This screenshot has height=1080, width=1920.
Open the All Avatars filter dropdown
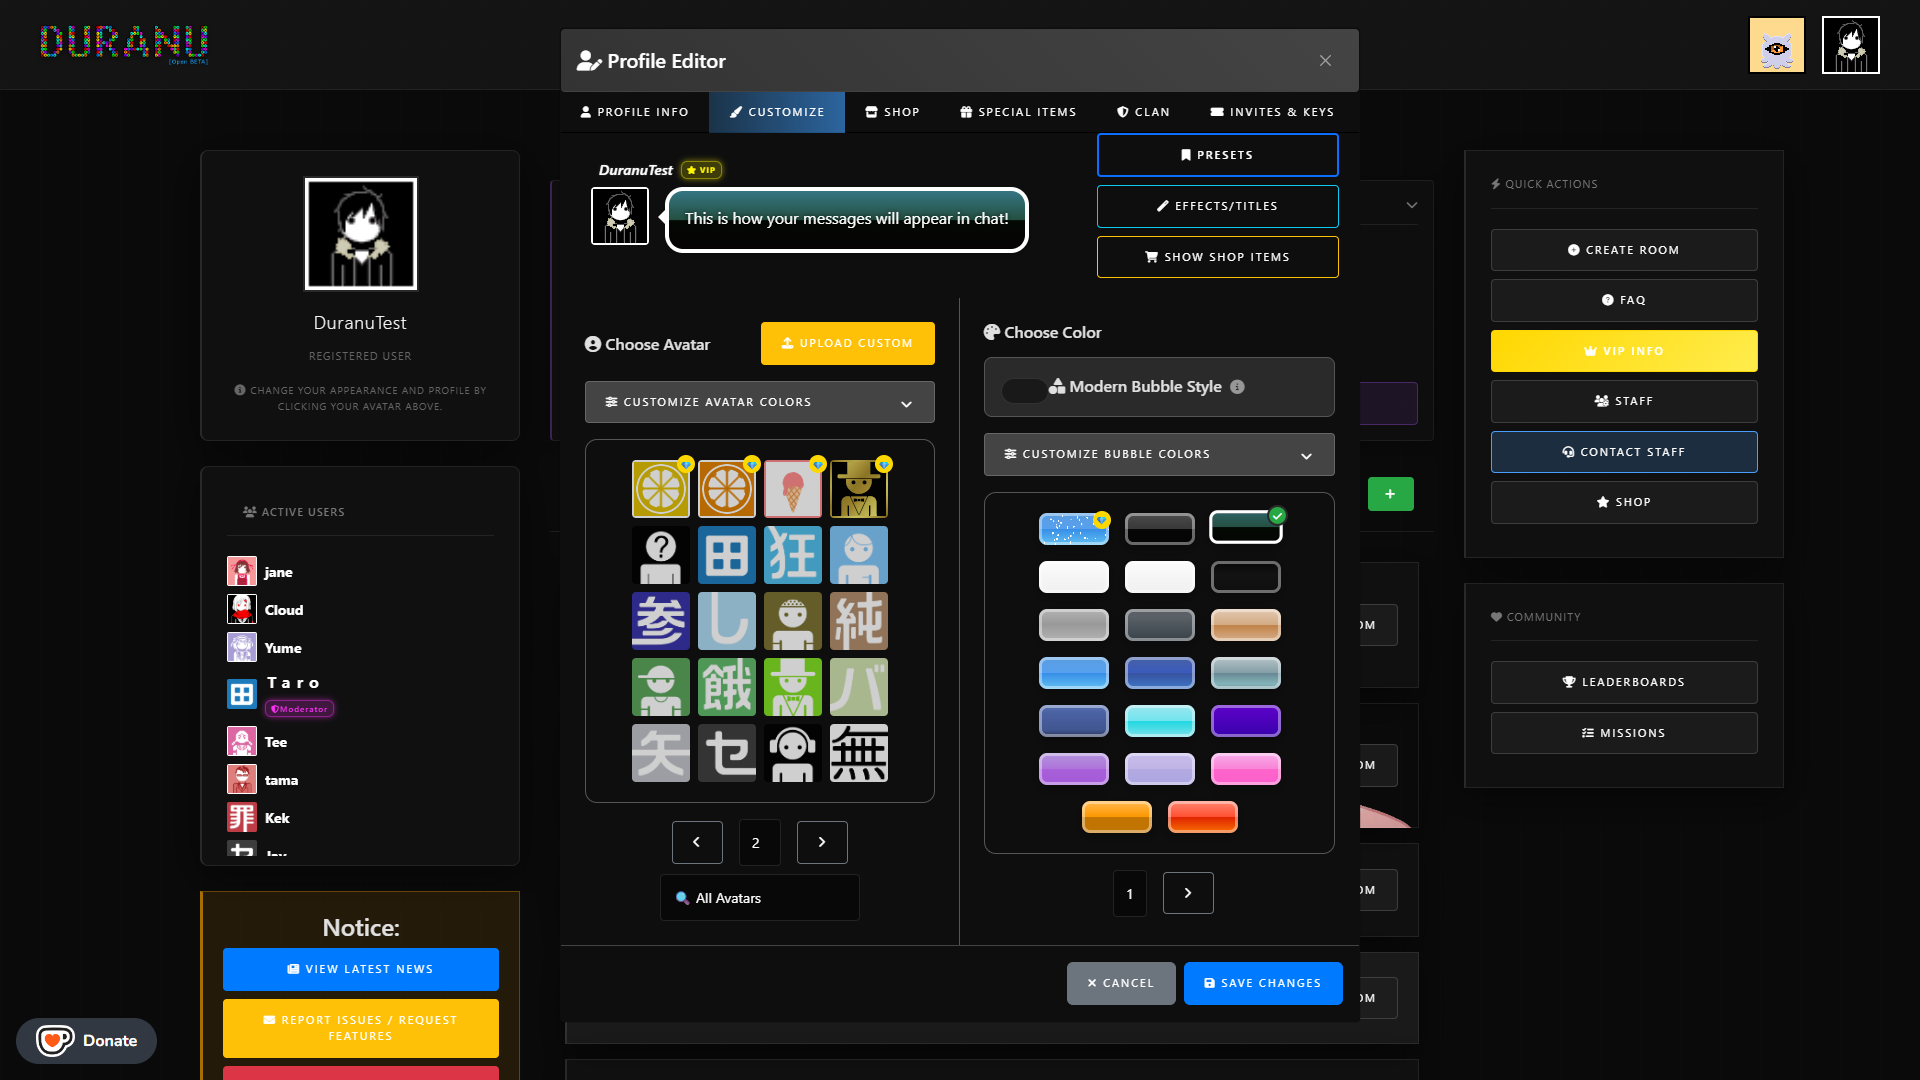[x=759, y=898]
